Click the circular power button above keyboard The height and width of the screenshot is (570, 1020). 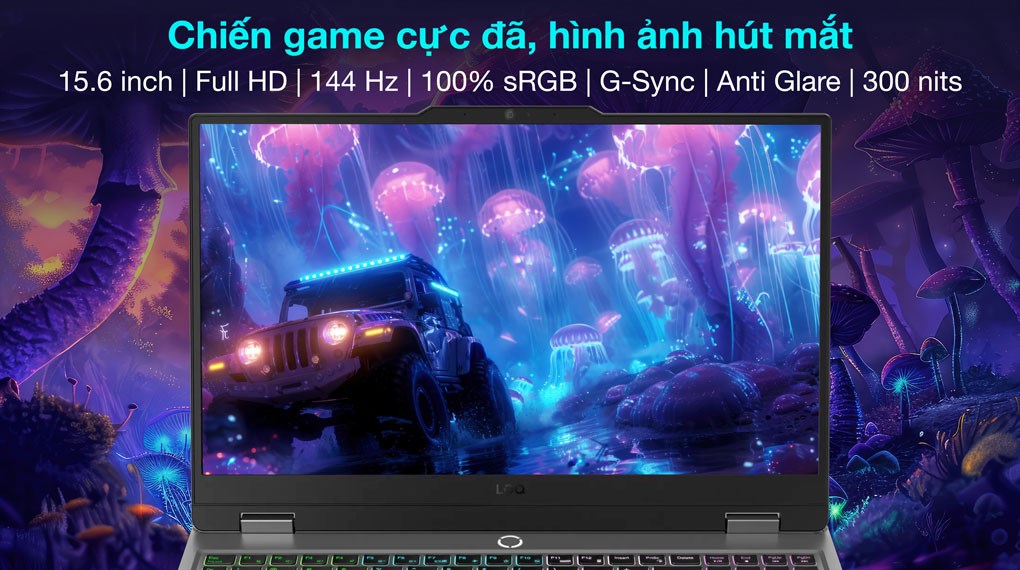510,541
